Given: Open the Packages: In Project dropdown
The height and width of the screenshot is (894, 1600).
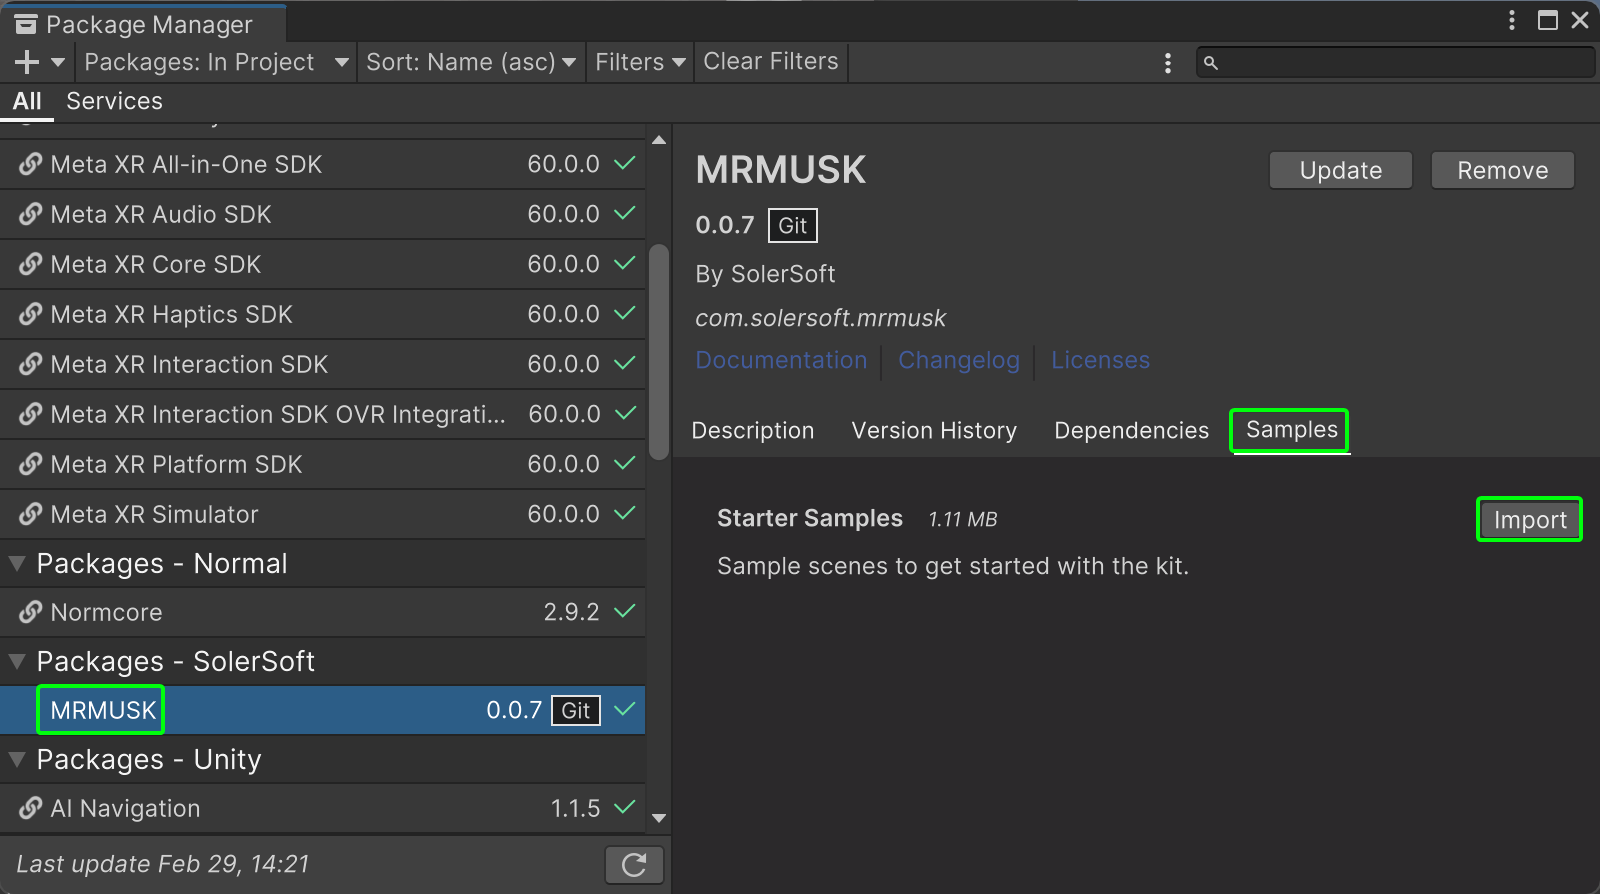Looking at the screenshot, I should pos(216,62).
